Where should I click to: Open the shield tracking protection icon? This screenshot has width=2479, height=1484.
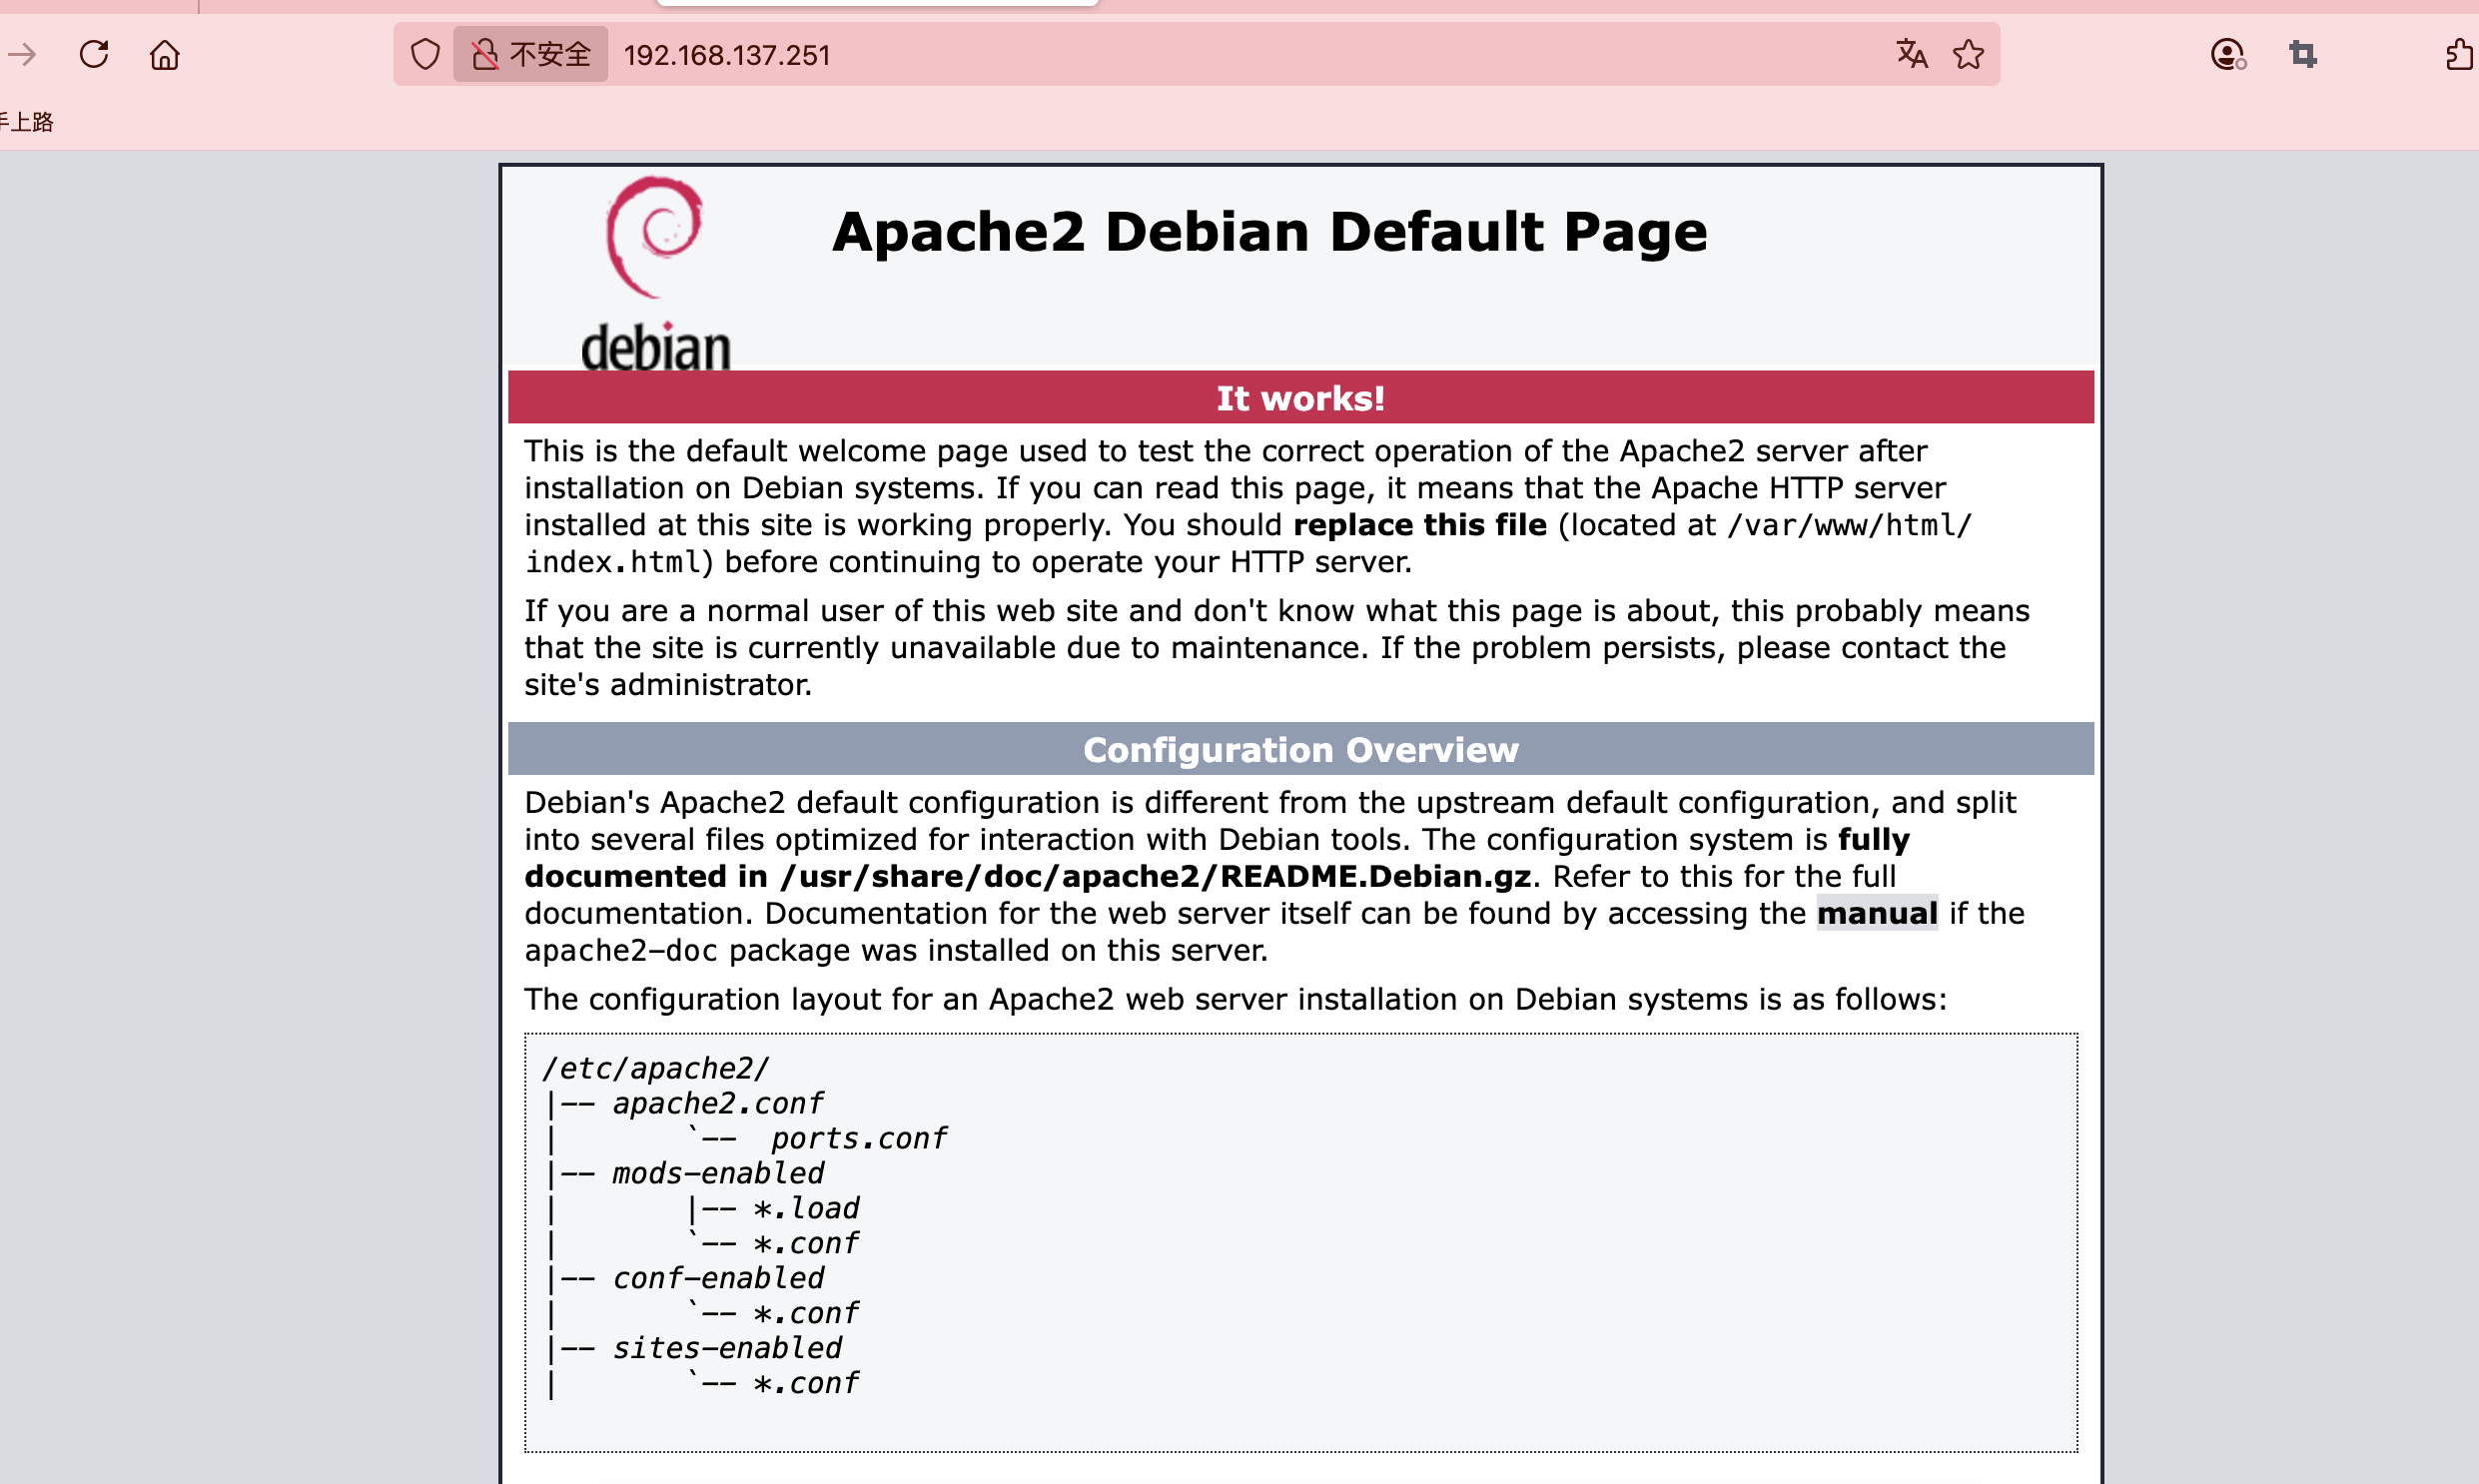(x=425, y=54)
